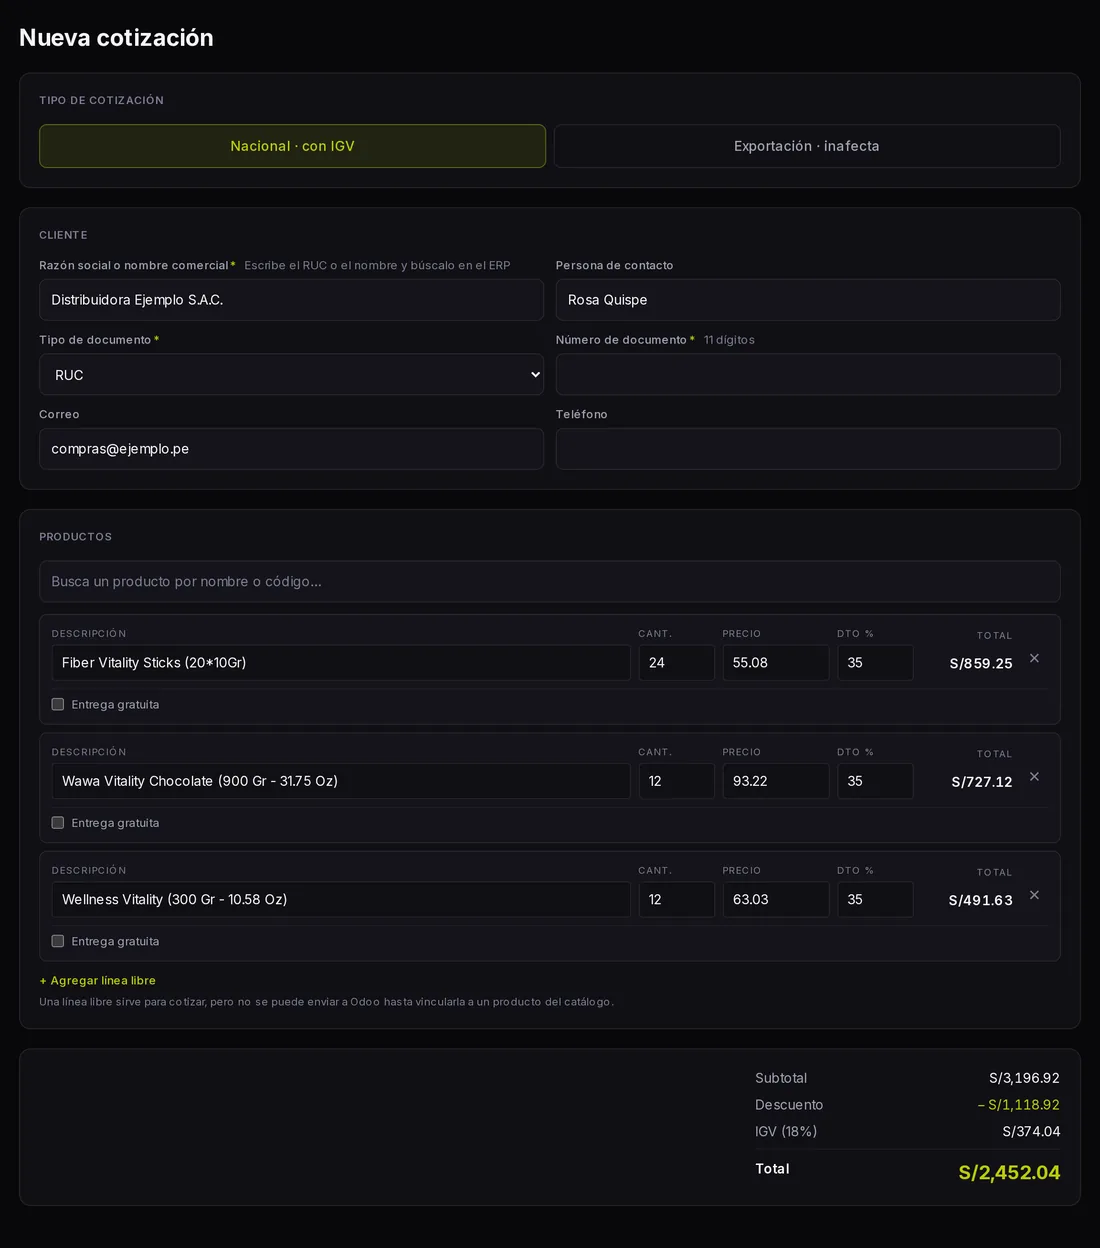This screenshot has width=1100, height=1248.
Task: Click the Nueva cotización page heading
Action: pyautogui.click(x=116, y=38)
